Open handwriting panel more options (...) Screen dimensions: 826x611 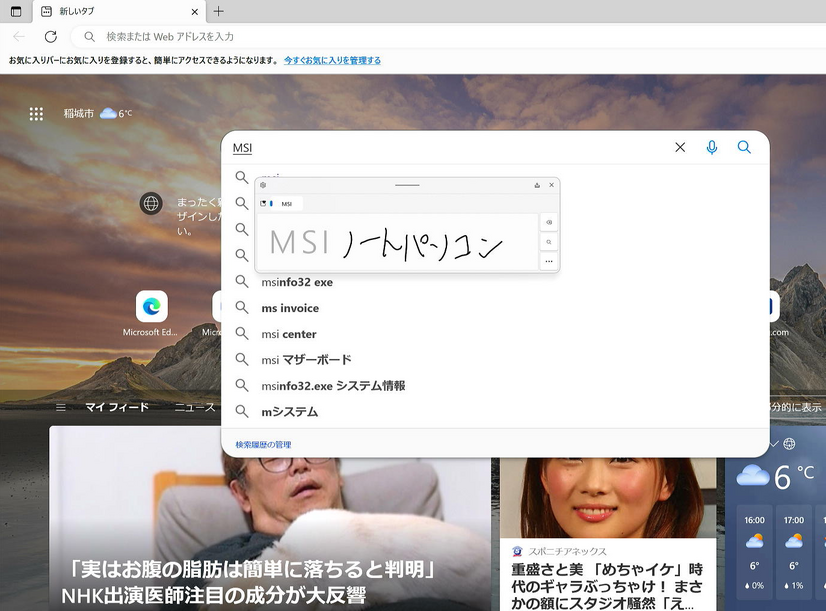click(549, 261)
